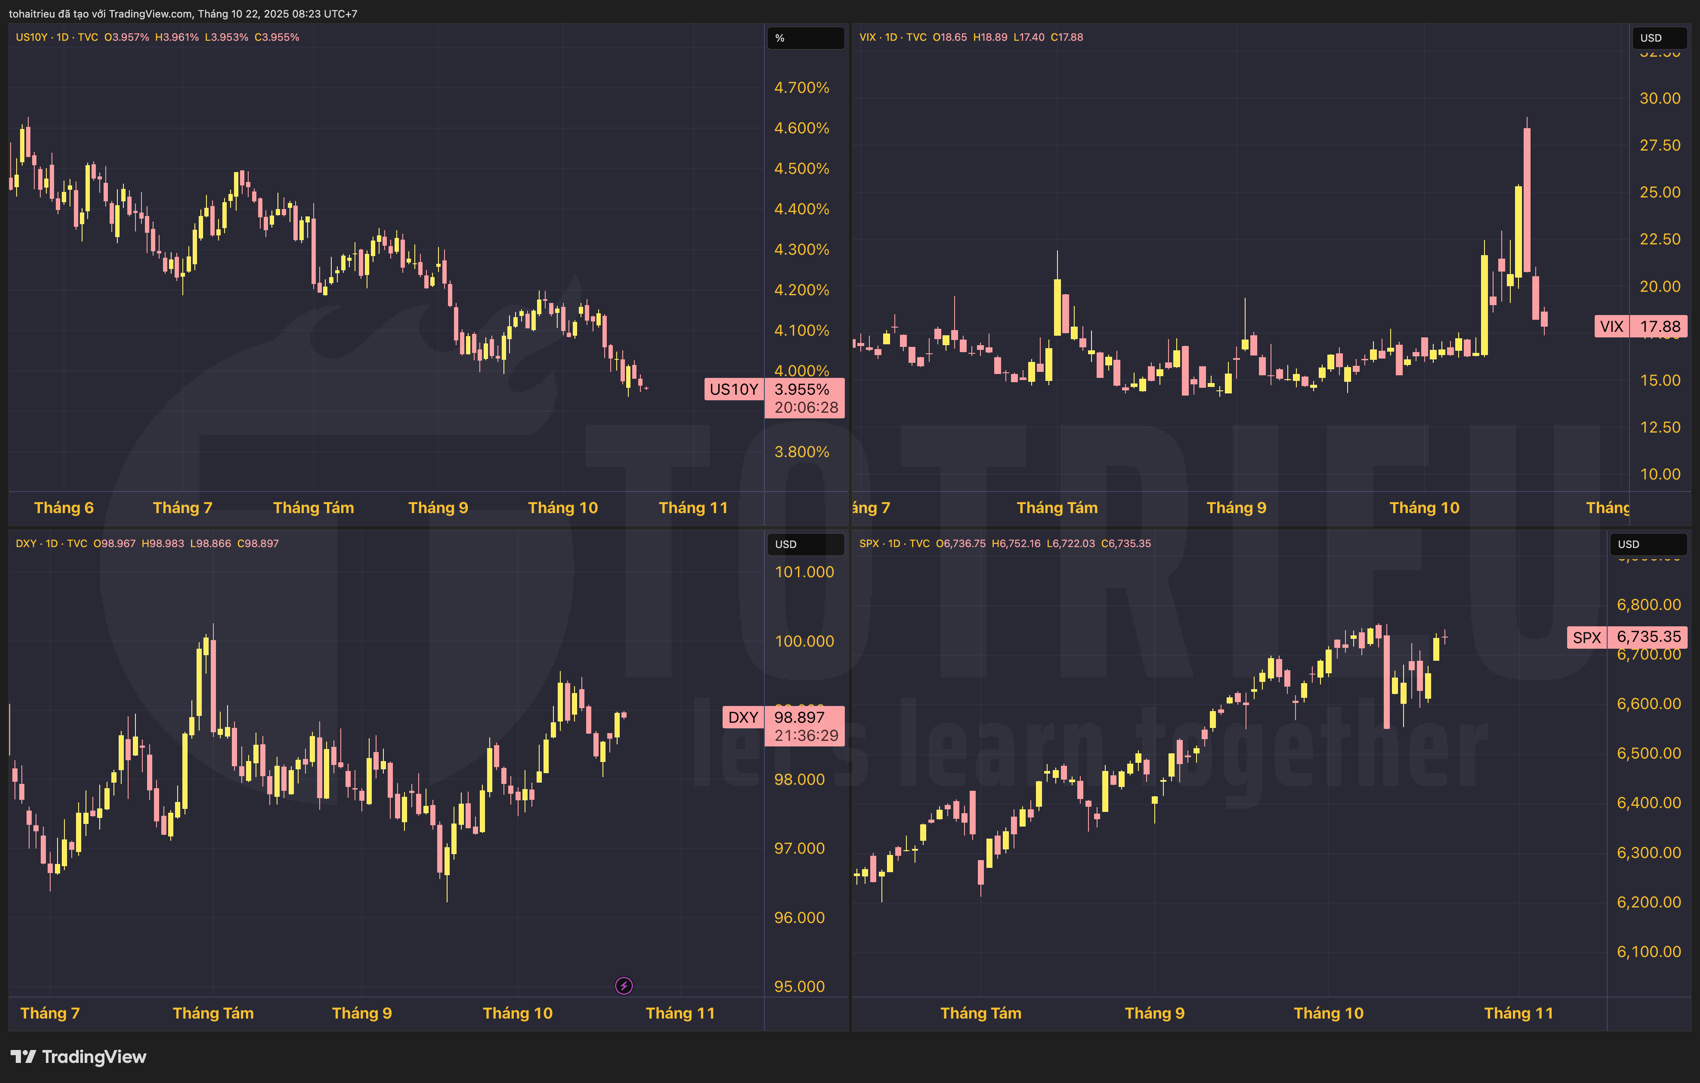Click Tháng Tám on SPX time axis
Image resolution: width=1700 pixels, height=1083 pixels.
pos(980,1013)
